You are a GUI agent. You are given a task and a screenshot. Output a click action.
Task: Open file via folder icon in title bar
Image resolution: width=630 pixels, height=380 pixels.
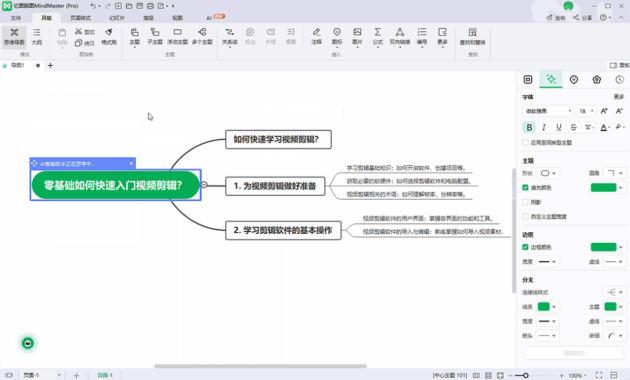[129, 6]
